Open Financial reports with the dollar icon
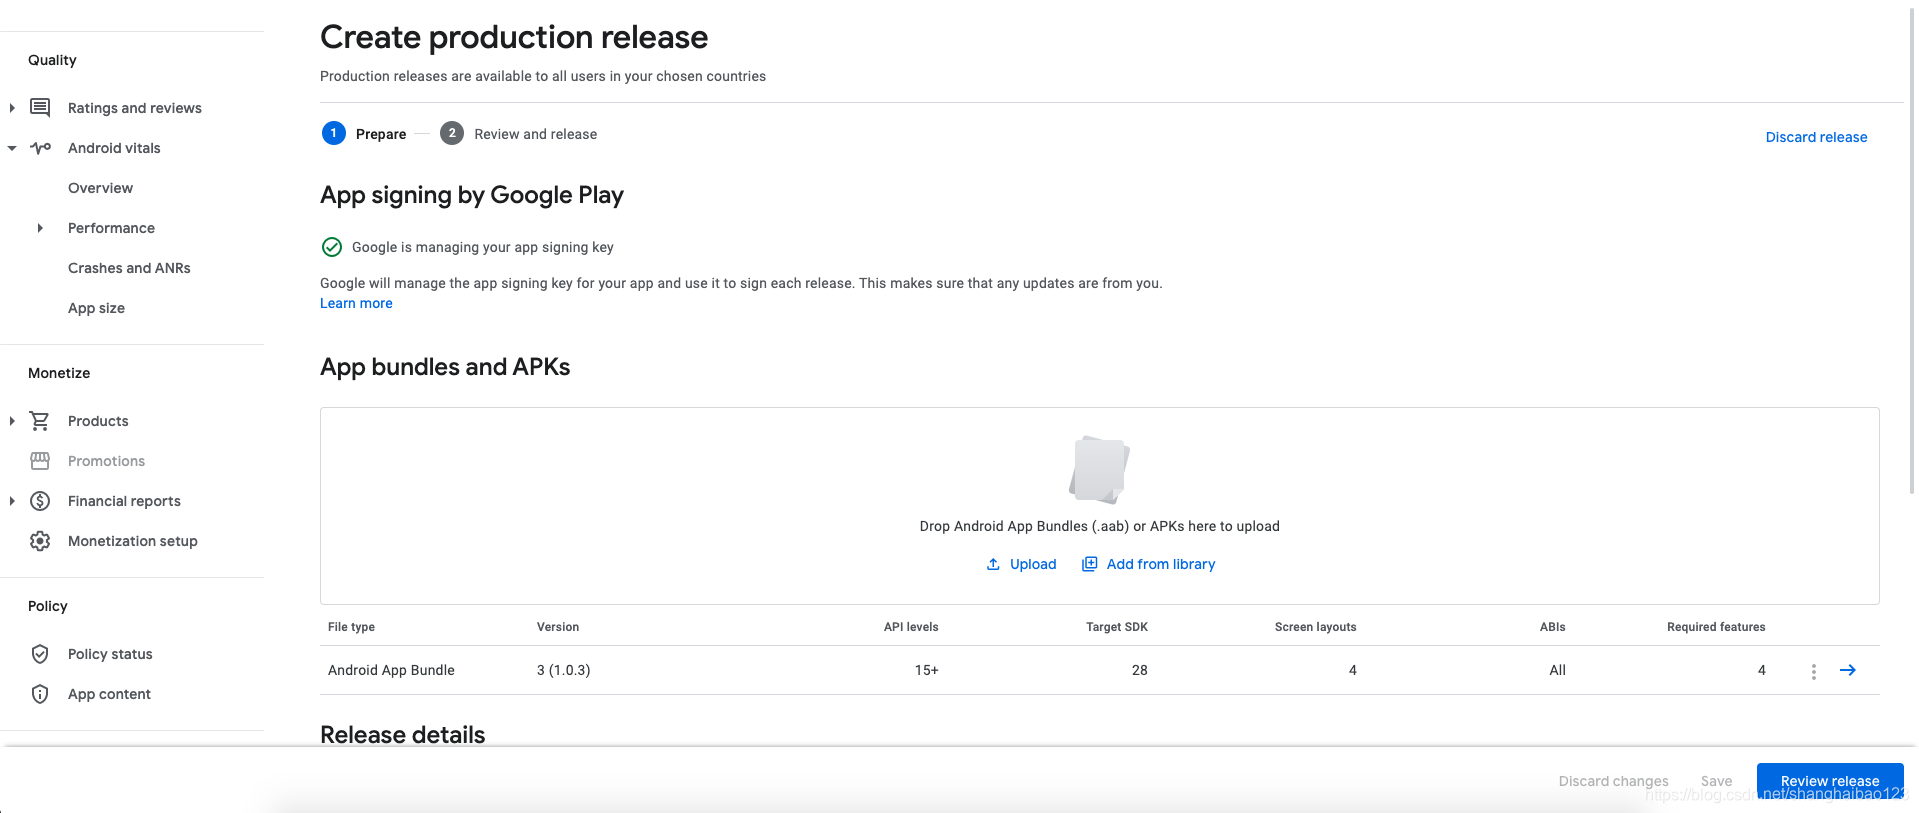The height and width of the screenshot is (813, 1919). 39,500
